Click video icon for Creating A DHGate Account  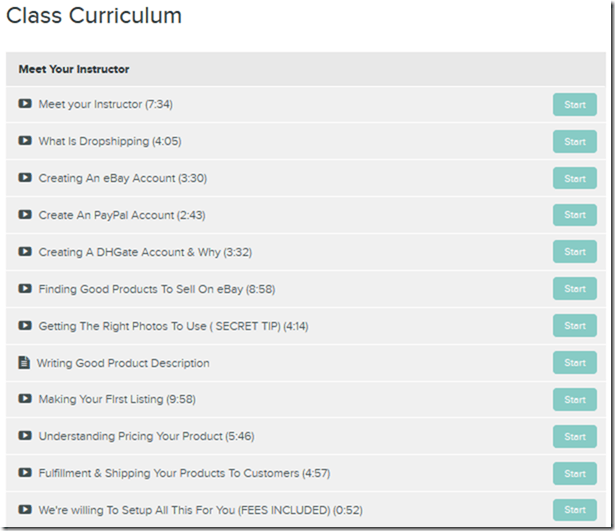[x=25, y=252]
